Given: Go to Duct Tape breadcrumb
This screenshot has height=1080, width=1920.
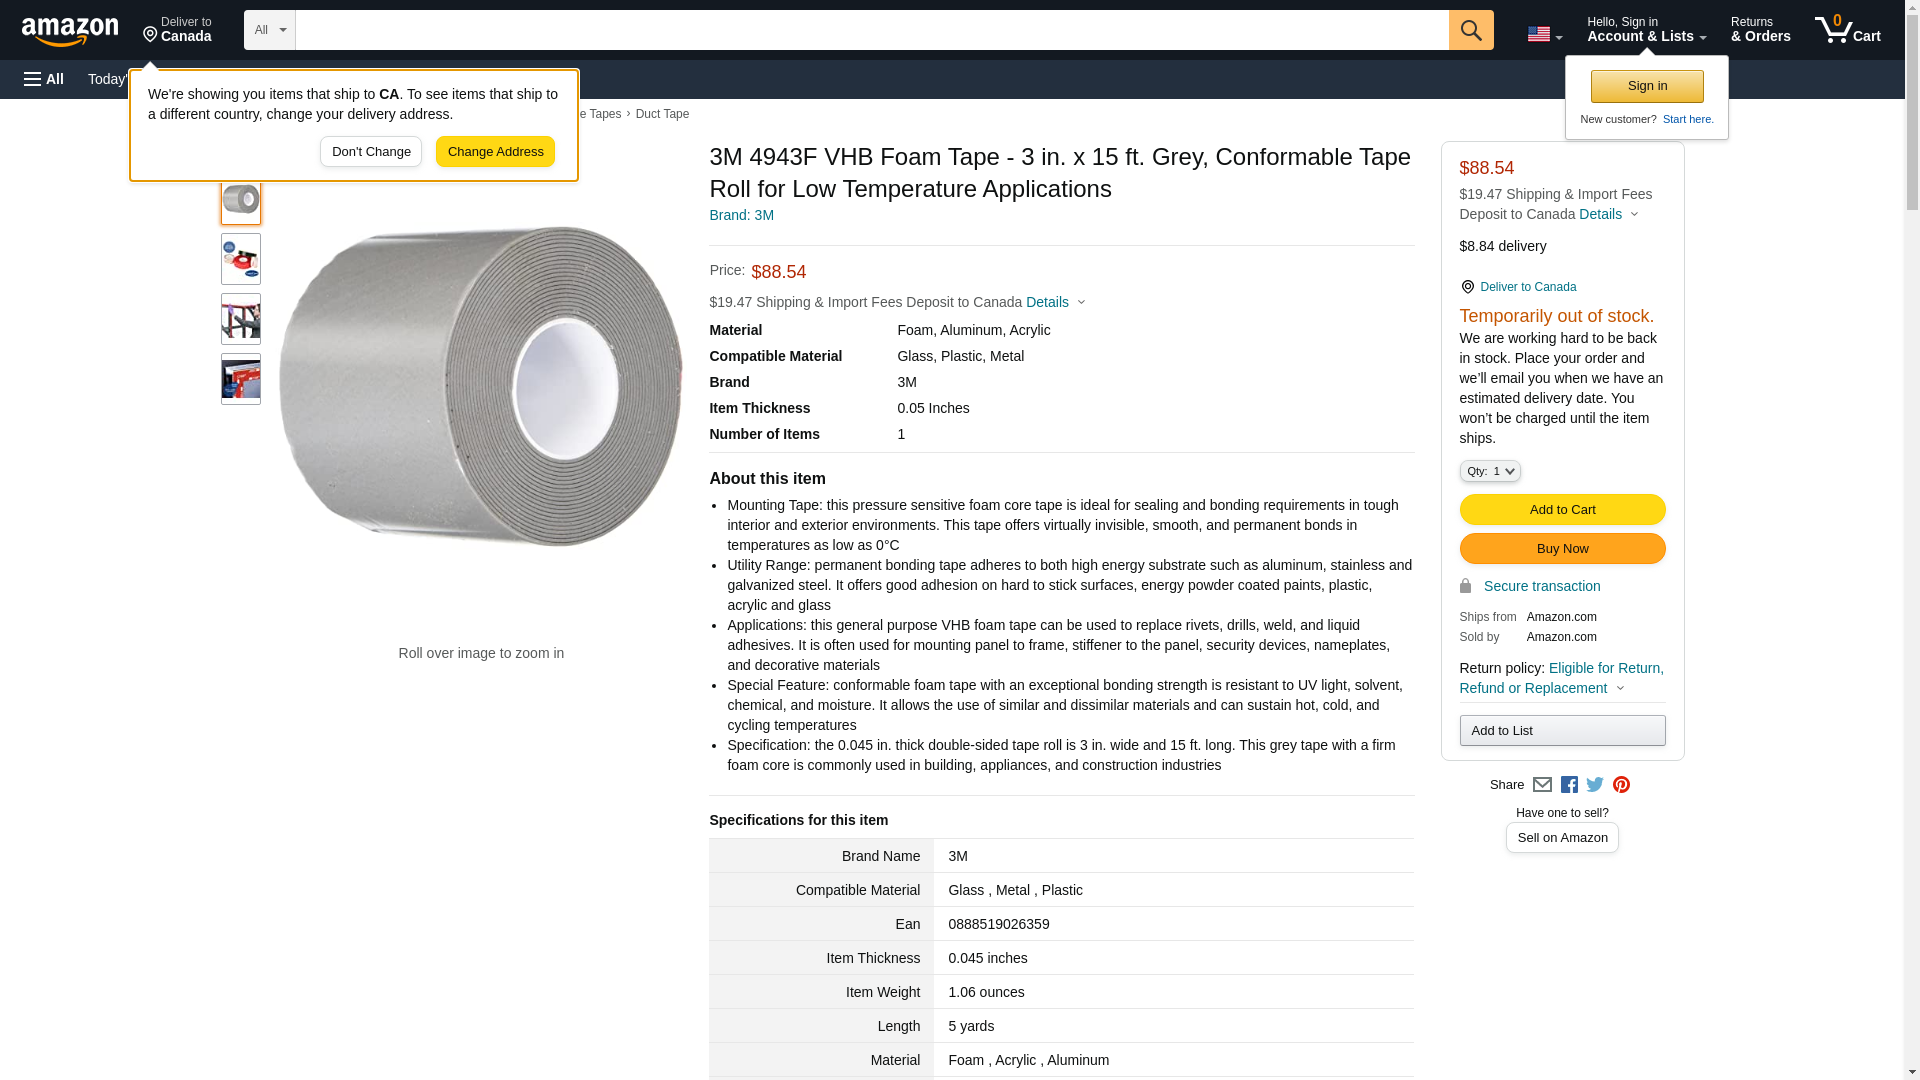Looking at the screenshot, I should point(662,114).
